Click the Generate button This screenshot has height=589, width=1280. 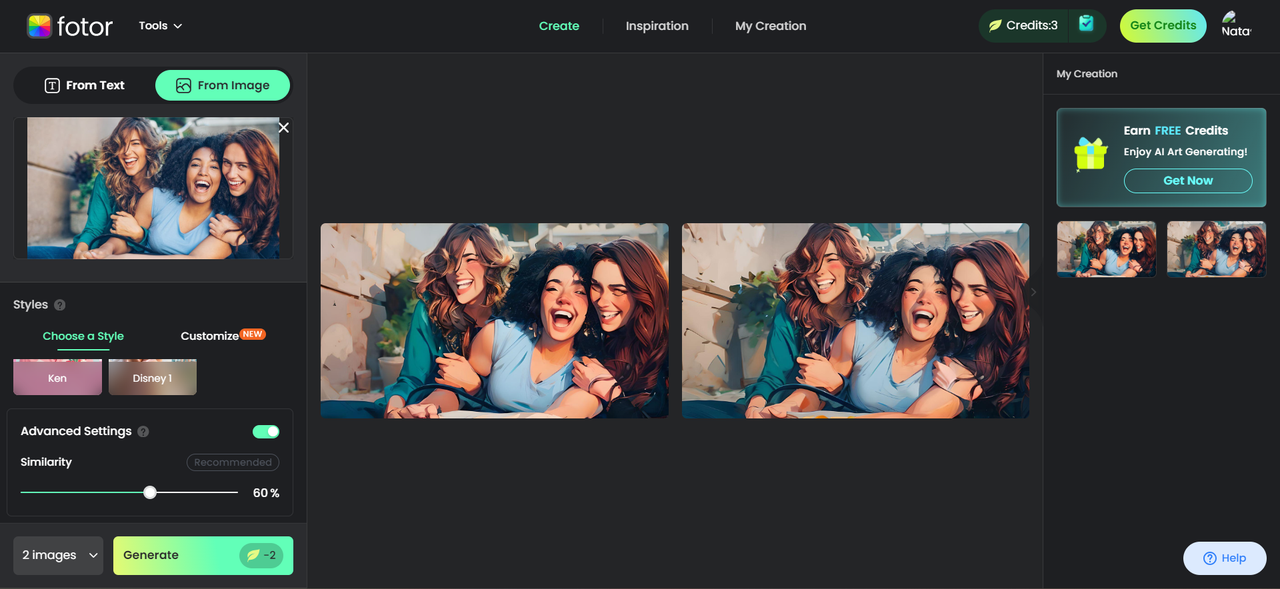pyautogui.click(x=203, y=555)
